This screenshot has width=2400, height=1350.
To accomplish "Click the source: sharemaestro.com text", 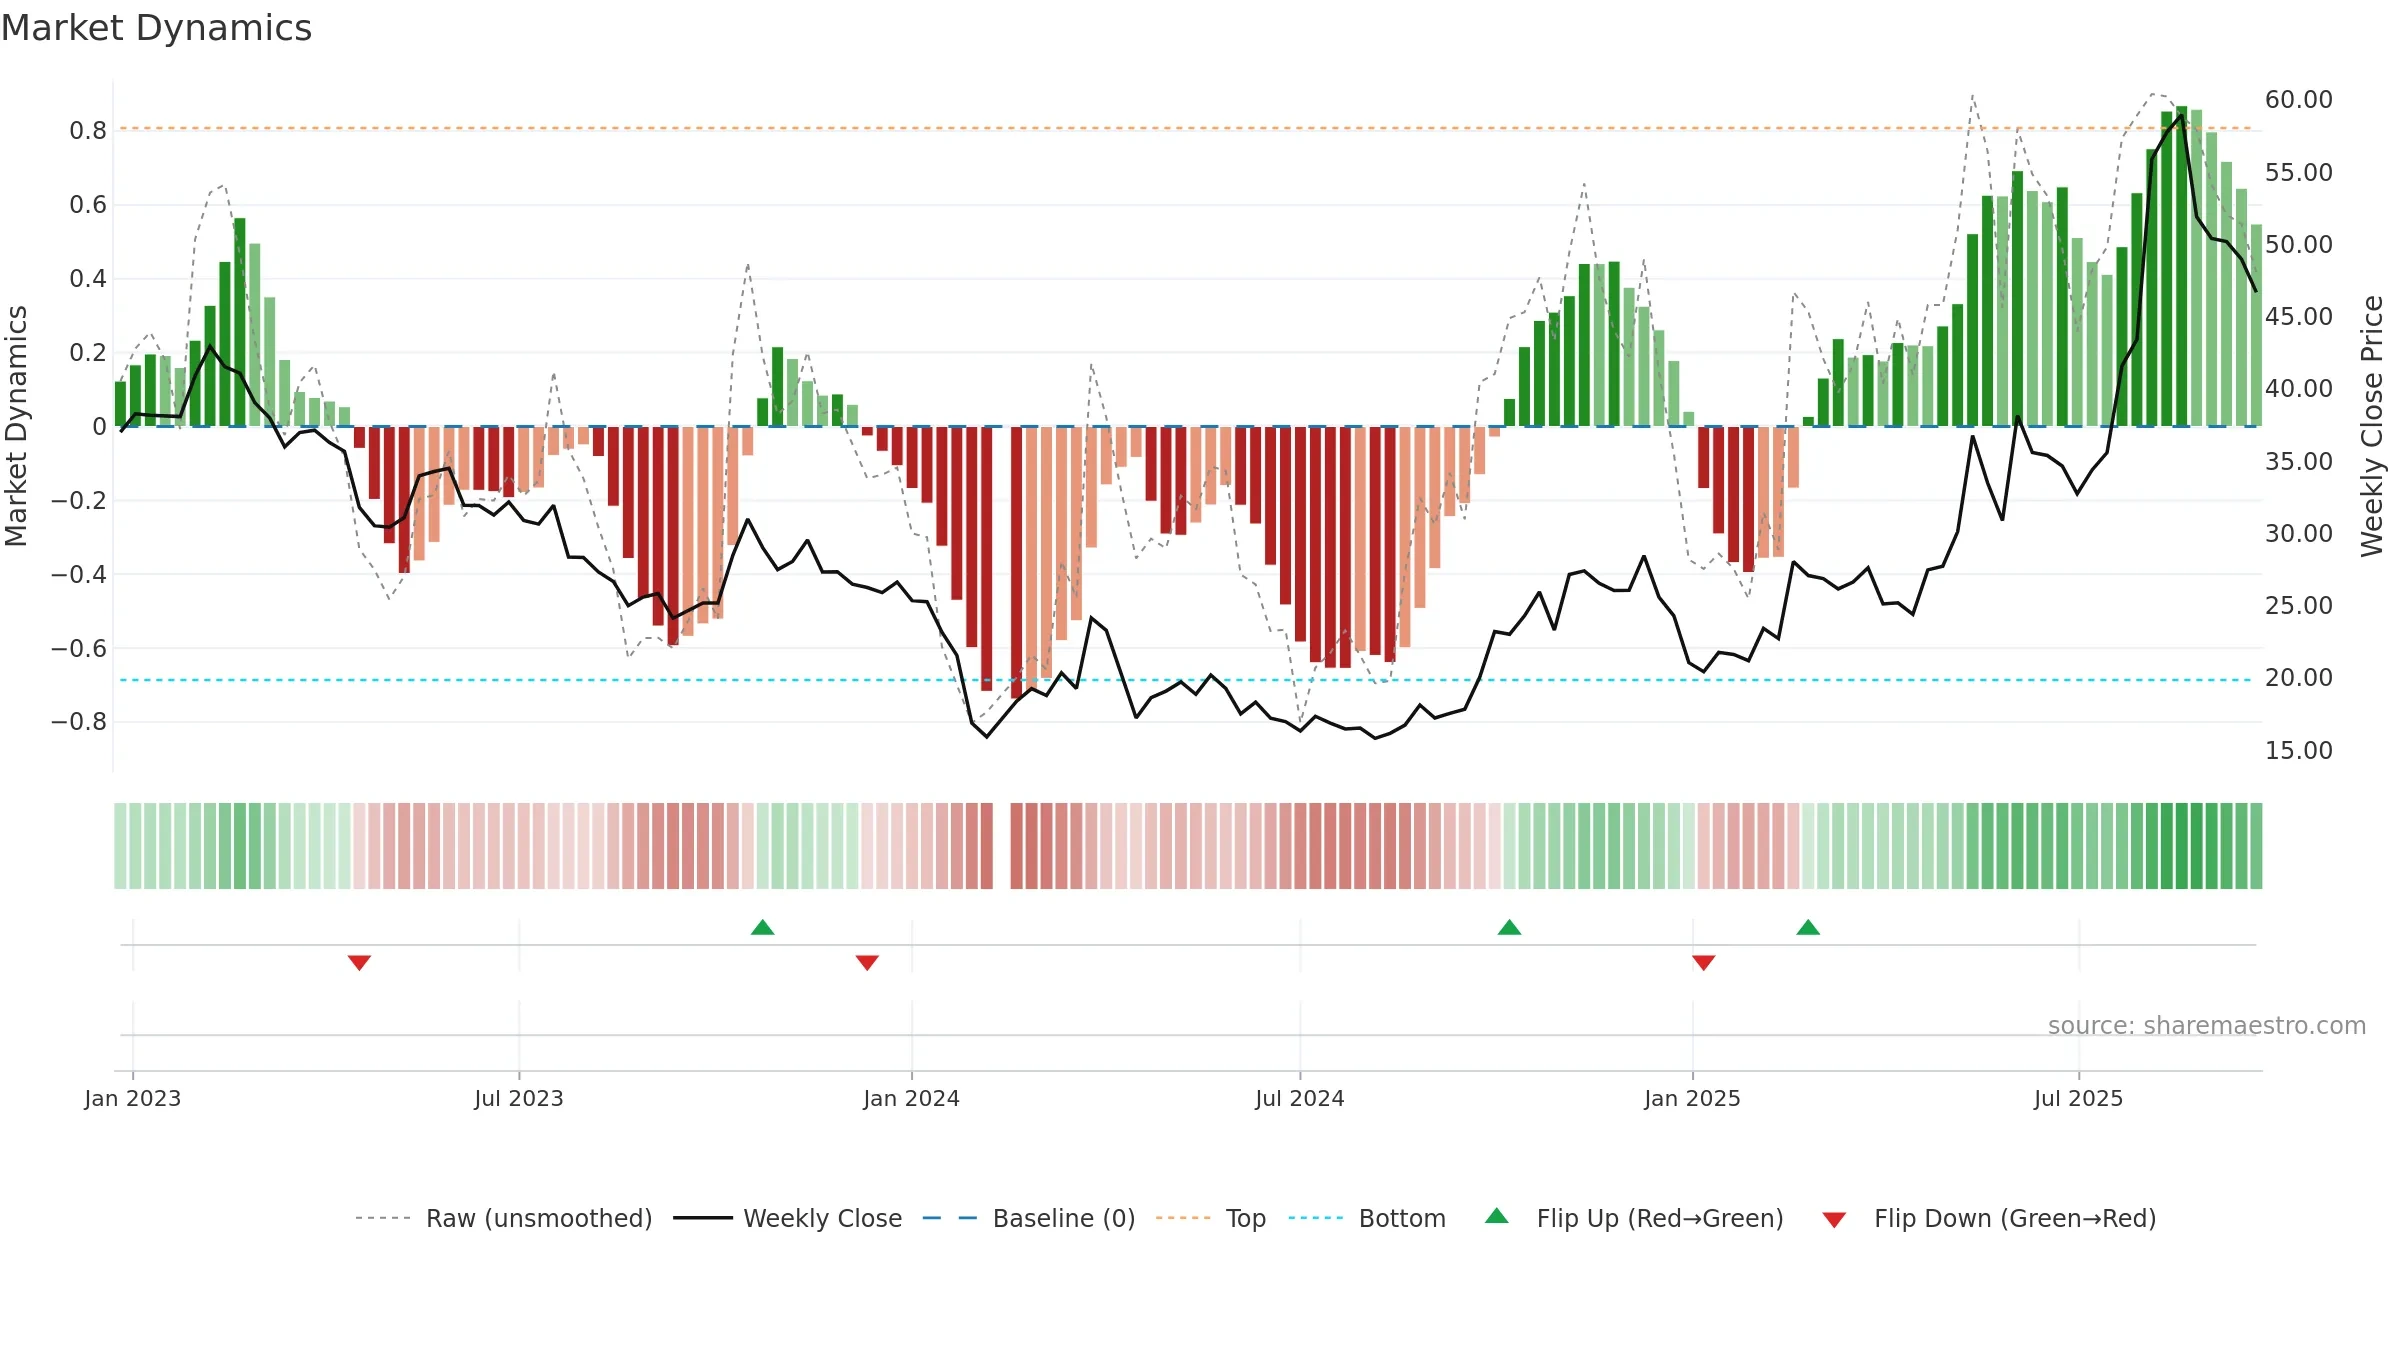I will 2207,1026.
